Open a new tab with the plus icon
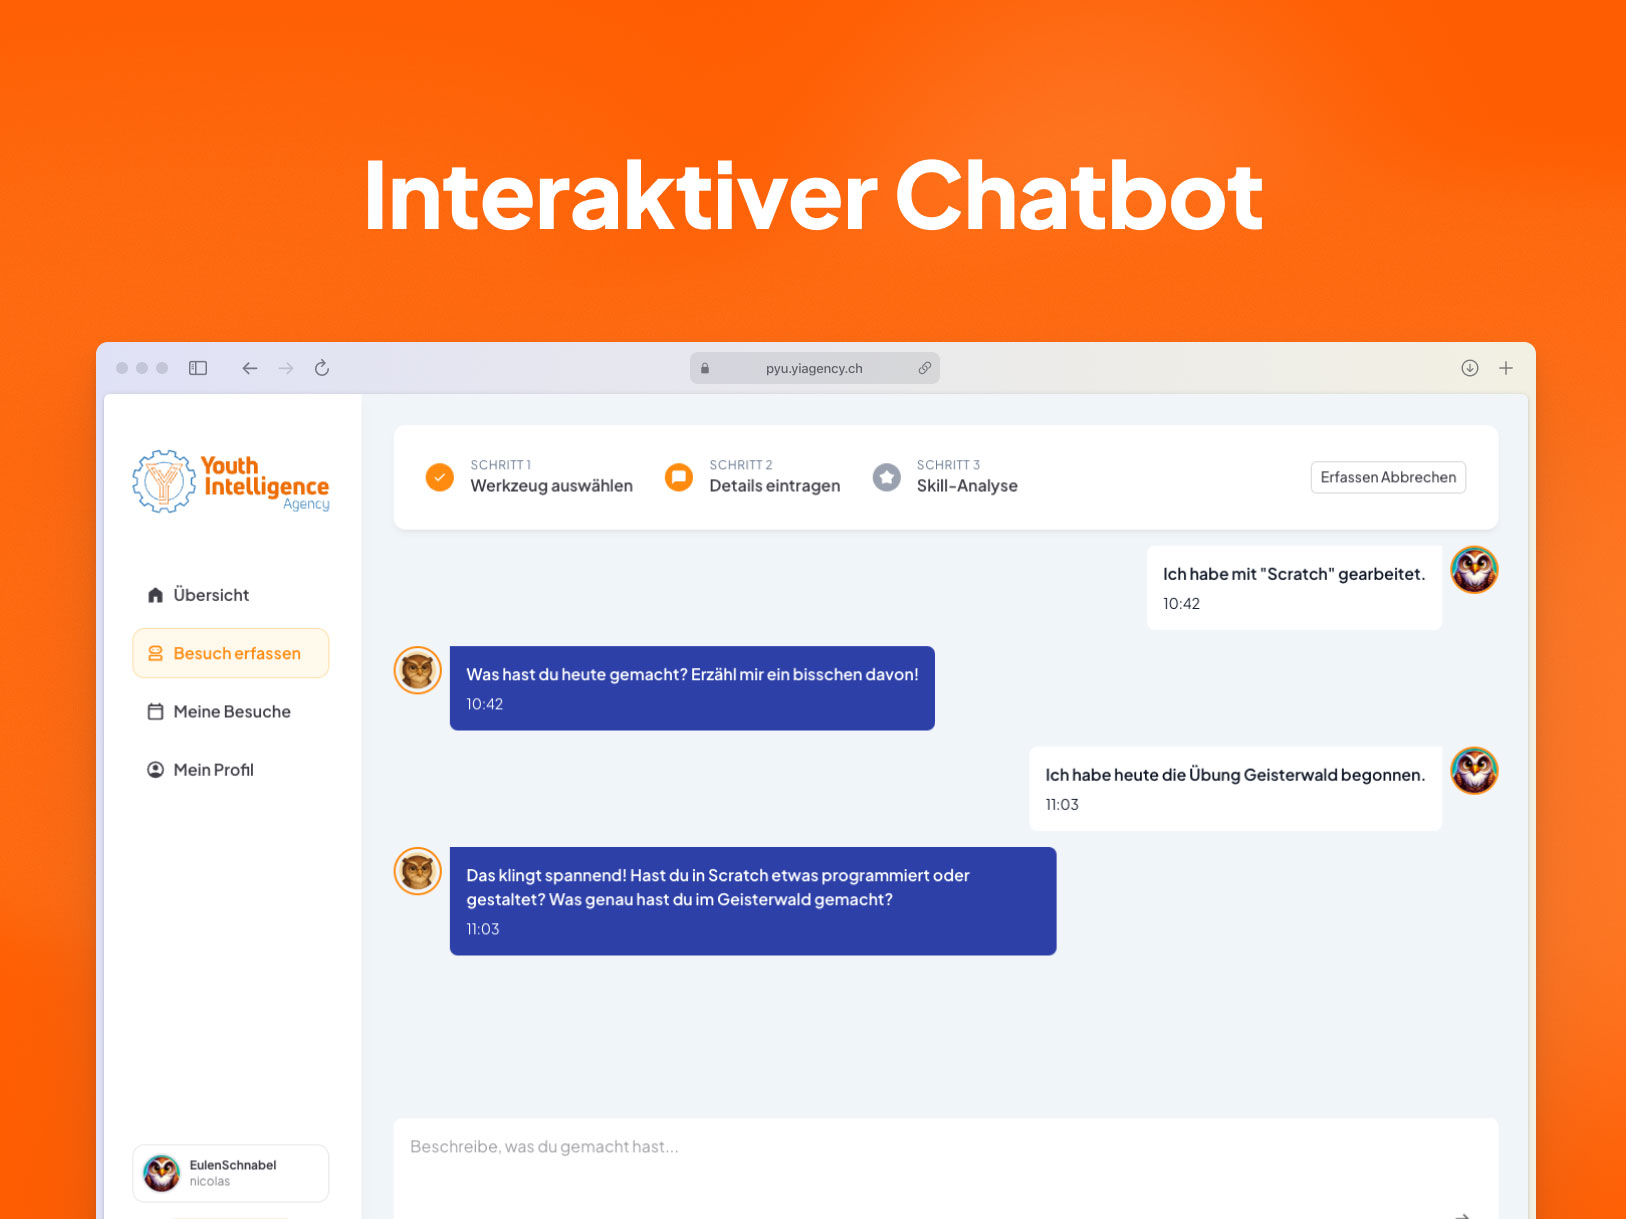Viewport: 1626px width, 1219px height. (x=1506, y=368)
